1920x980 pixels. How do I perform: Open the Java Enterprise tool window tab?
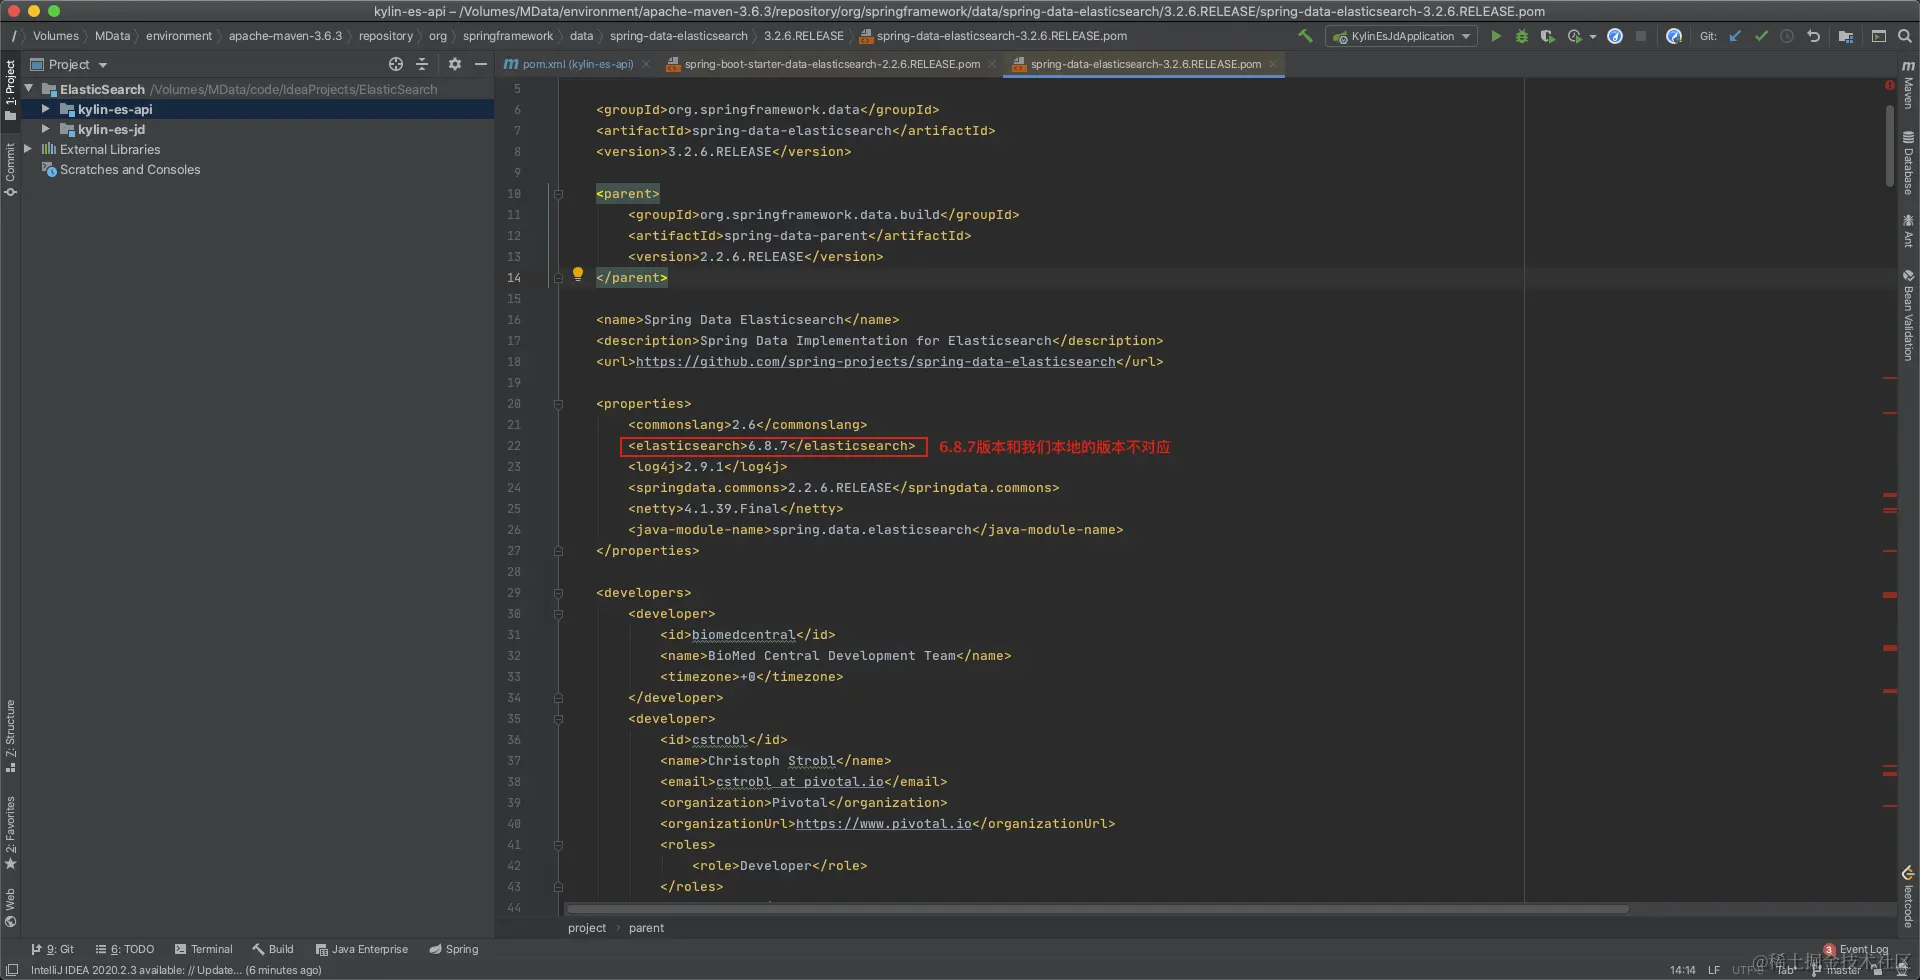click(x=362, y=949)
